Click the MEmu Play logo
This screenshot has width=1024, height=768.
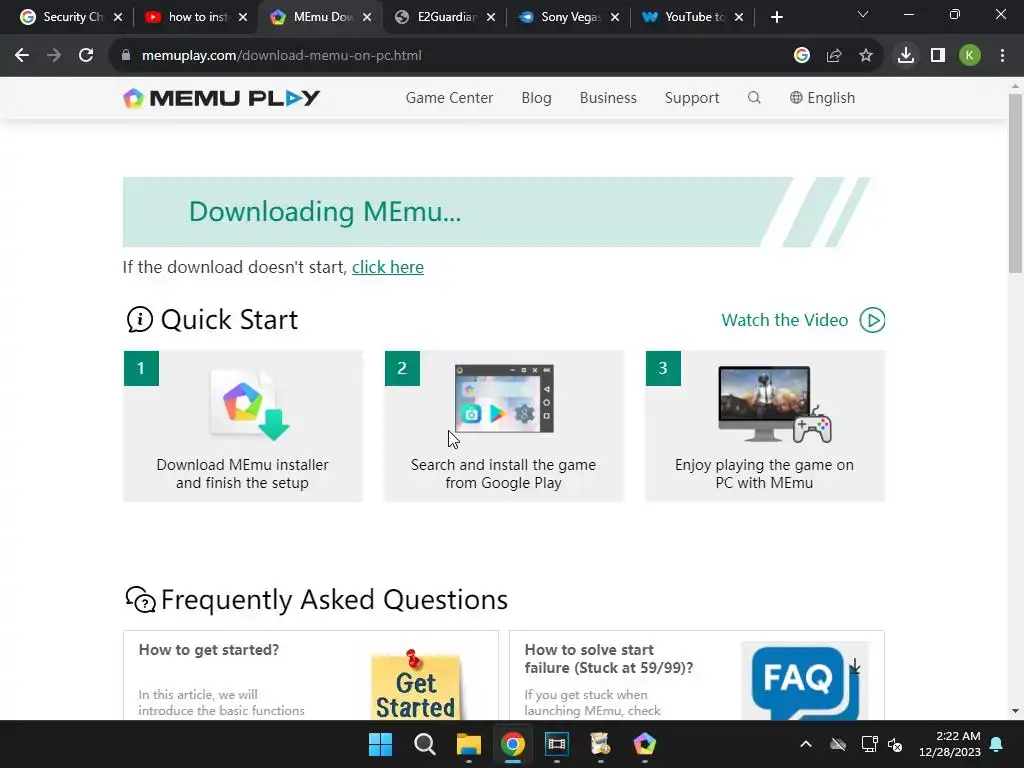coord(221,98)
